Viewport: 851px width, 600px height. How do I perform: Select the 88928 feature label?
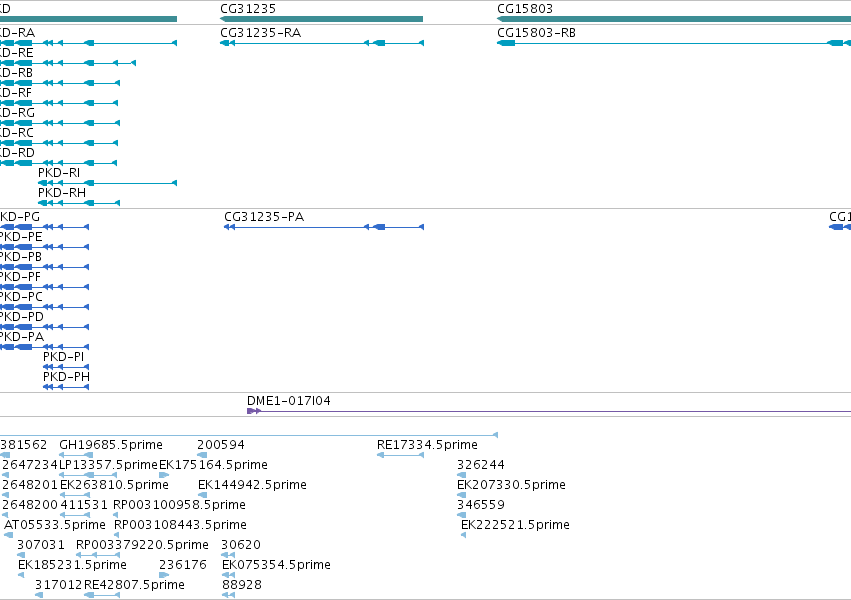[242, 585]
